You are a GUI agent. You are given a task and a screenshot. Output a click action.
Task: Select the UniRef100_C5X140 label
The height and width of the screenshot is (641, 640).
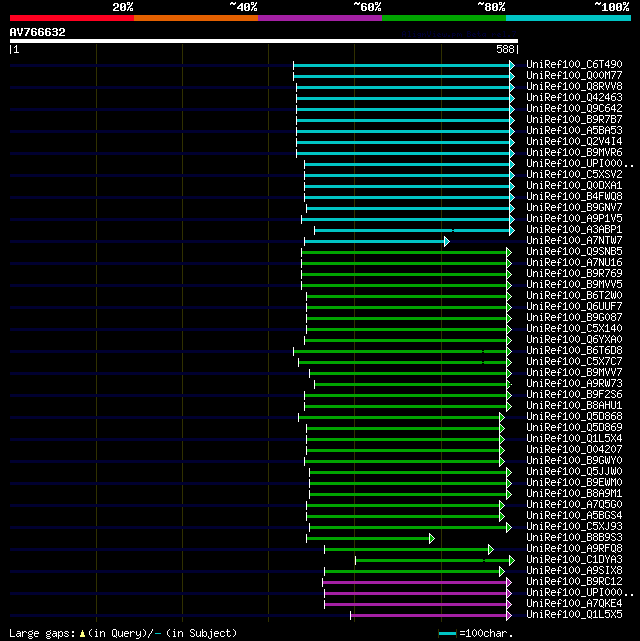(574, 329)
